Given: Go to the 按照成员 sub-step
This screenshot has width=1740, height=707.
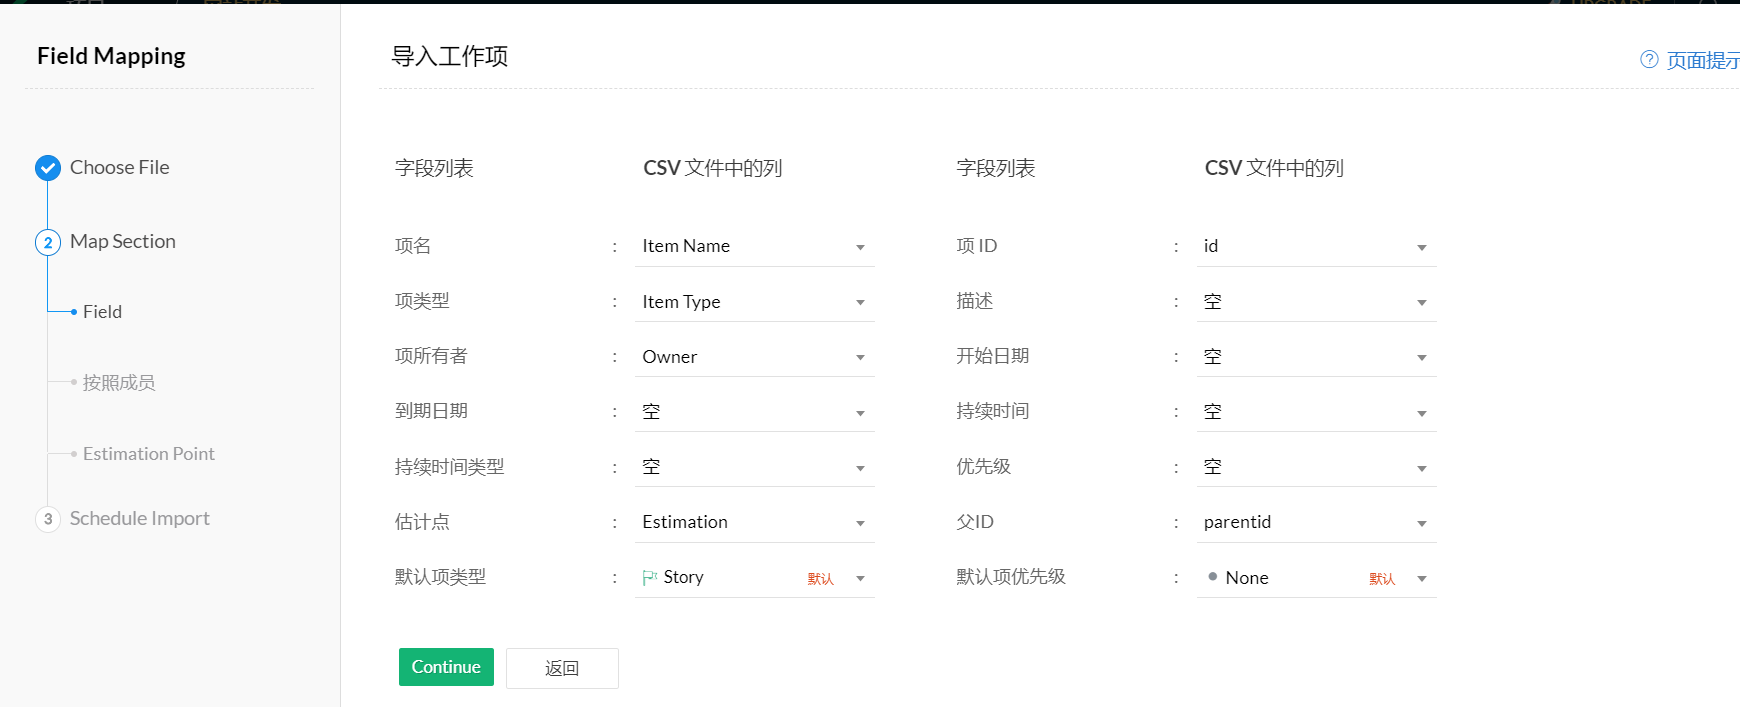Looking at the screenshot, I should click(x=118, y=383).
